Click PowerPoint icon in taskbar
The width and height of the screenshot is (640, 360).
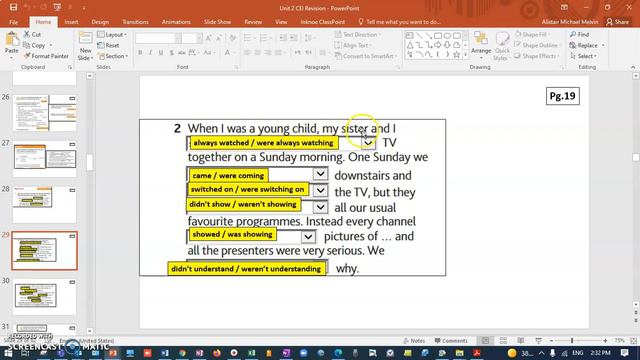[x=113, y=353]
